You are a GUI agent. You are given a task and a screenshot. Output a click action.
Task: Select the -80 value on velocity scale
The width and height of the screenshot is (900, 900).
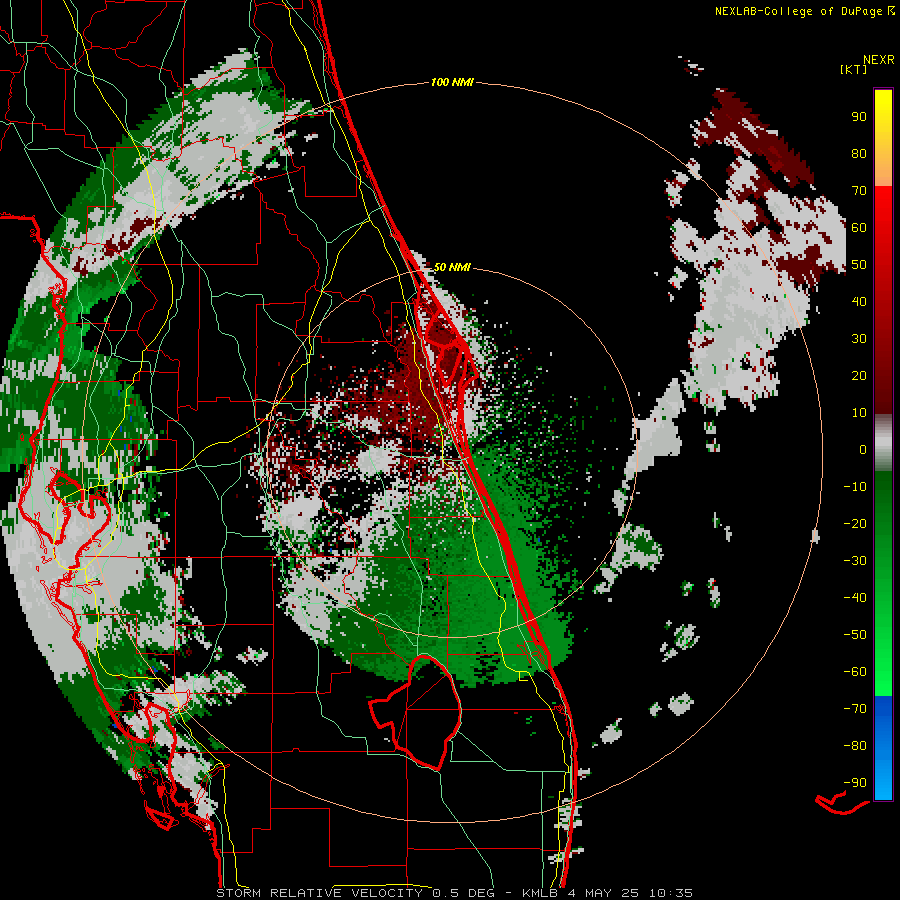[855, 746]
